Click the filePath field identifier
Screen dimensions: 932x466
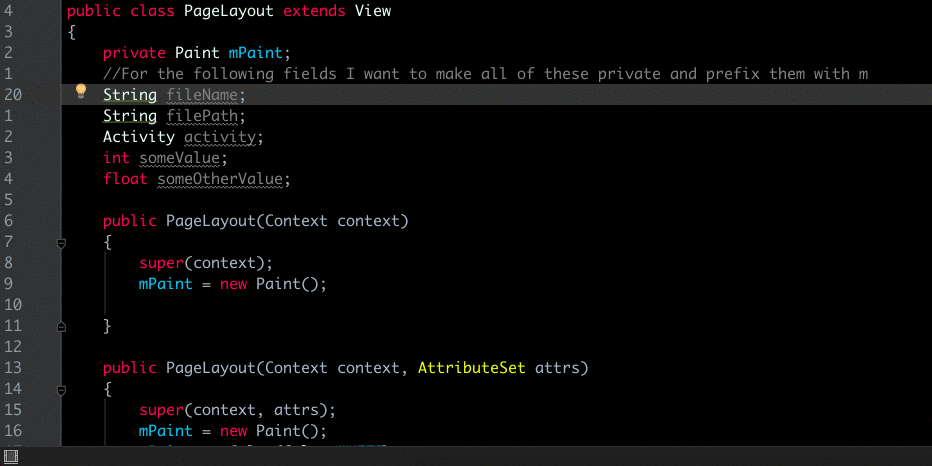(x=202, y=116)
